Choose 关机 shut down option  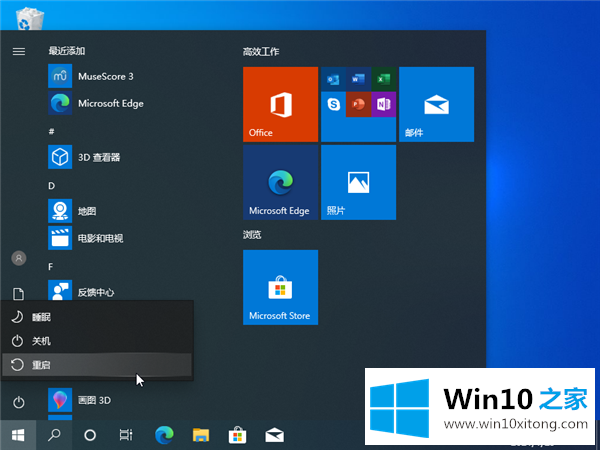(x=97, y=341)
